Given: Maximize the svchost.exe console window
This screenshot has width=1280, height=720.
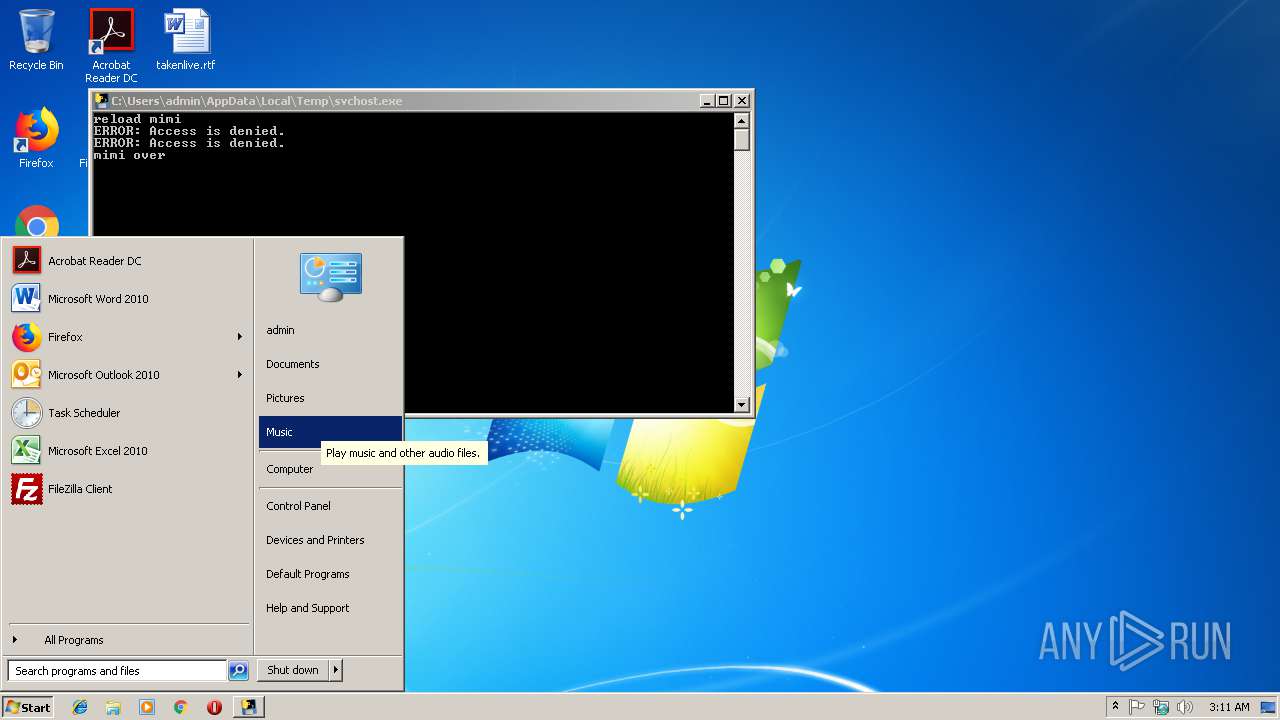Looking at the screenshot, I should point(724,101).
